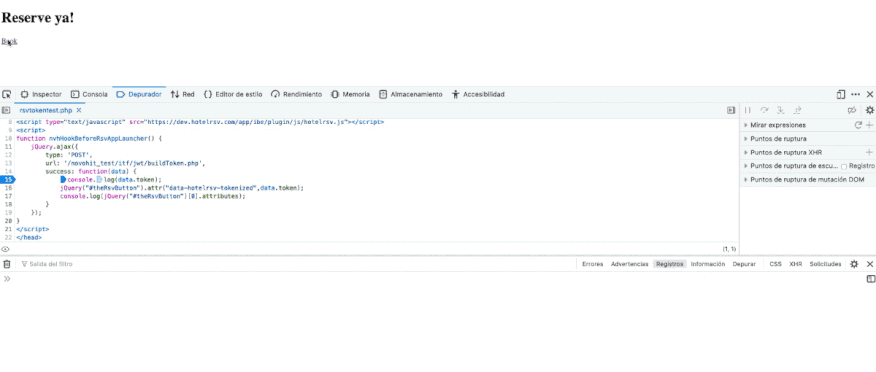876x372 pixels.
Task: Toggle the sources sidebar pane icon
Action: 6,111
